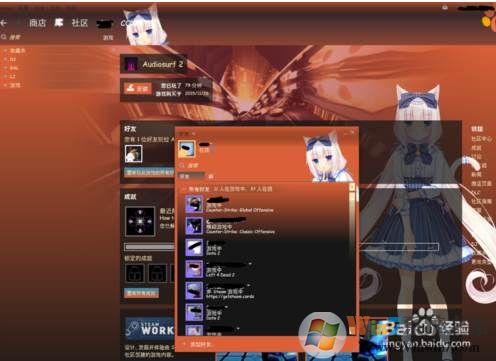View all friends who play this game
The width and height of the screenshot is (496, 361).
click(x=149, y=172)
